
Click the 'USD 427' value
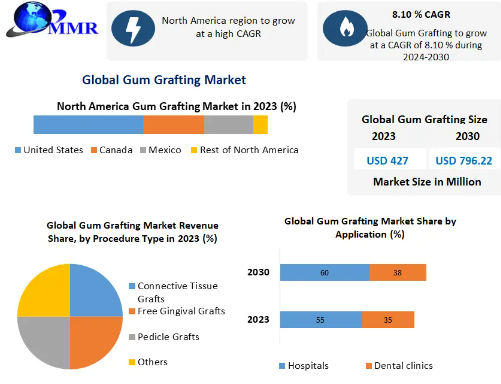pyautogui.click(x=387, y=161)
